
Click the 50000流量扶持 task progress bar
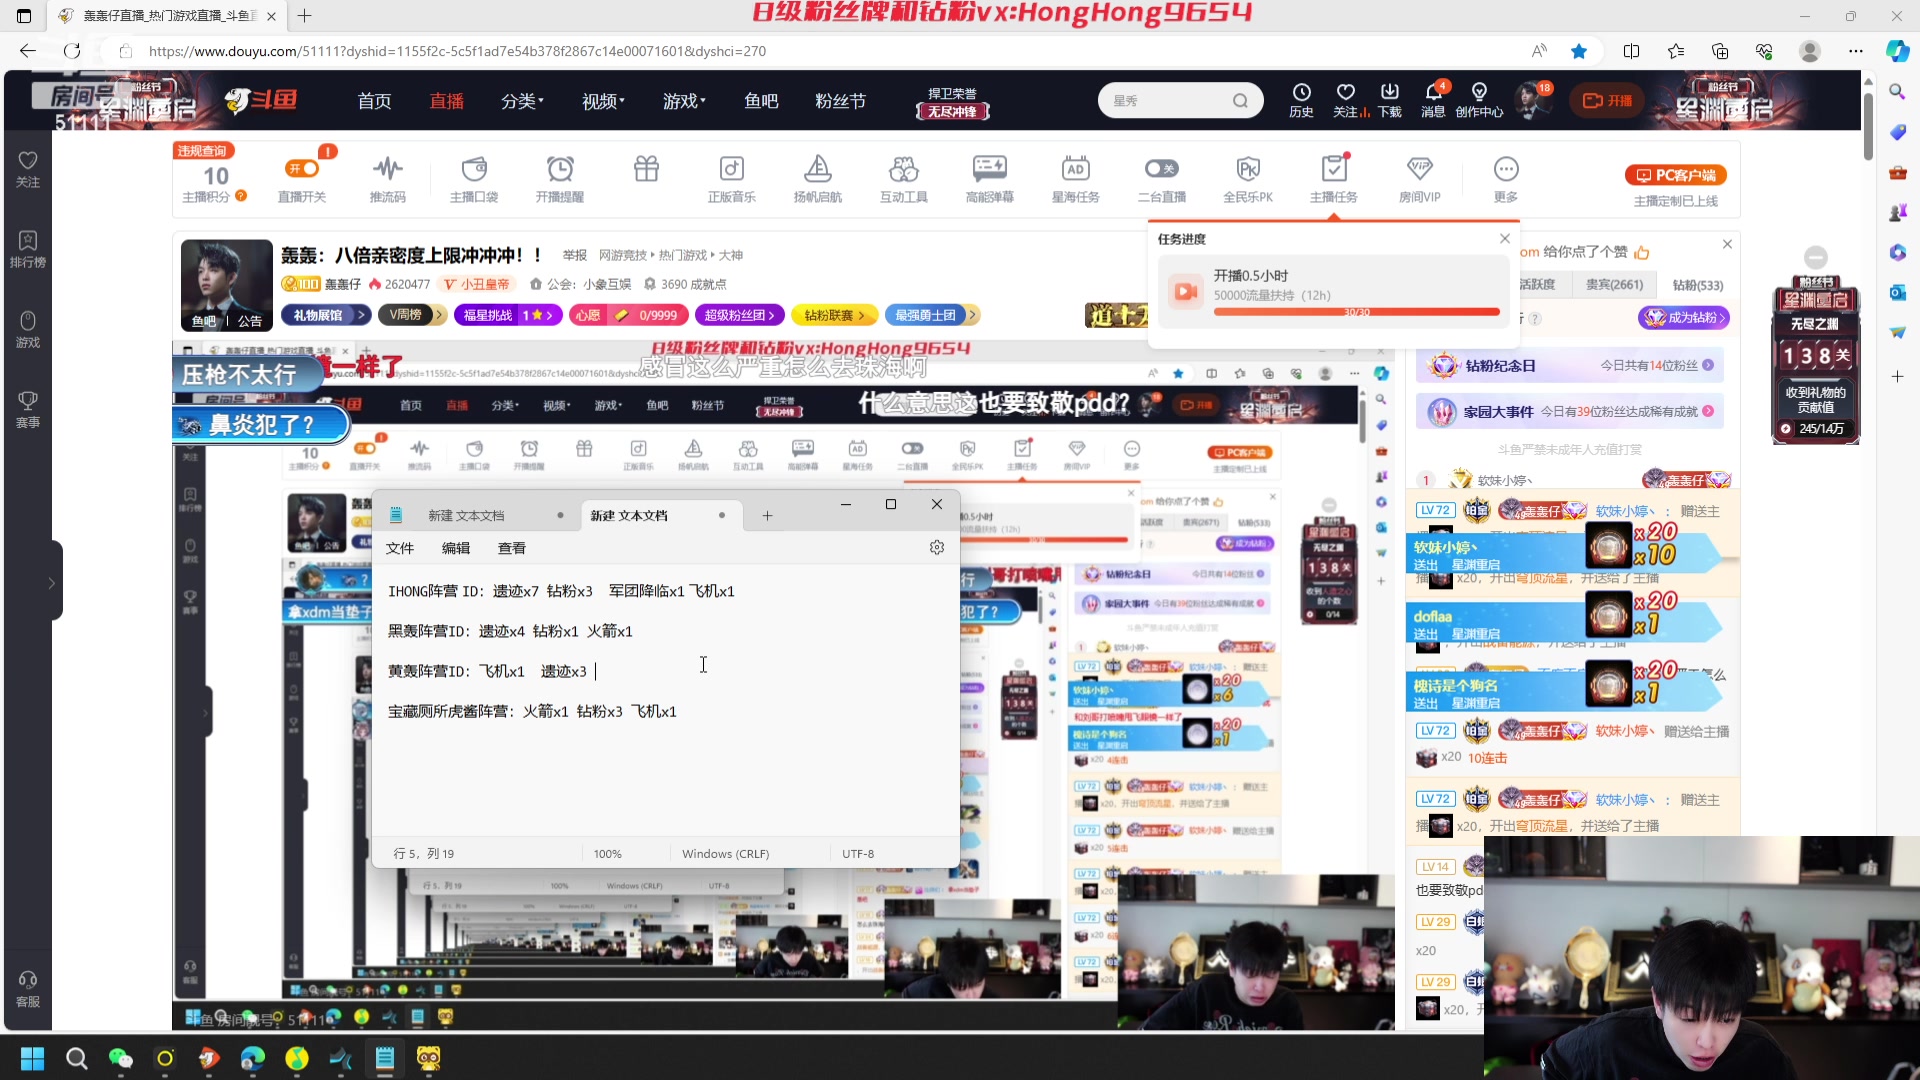pyautogui.click(x=1355, y=311)
